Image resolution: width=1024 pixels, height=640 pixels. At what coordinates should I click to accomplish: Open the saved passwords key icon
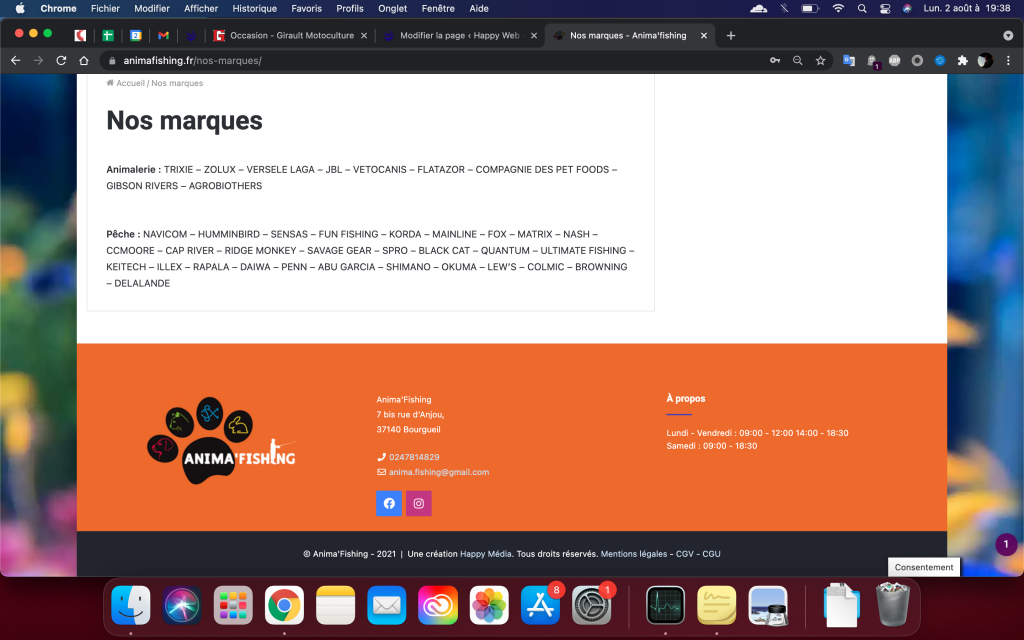(774, 60)
